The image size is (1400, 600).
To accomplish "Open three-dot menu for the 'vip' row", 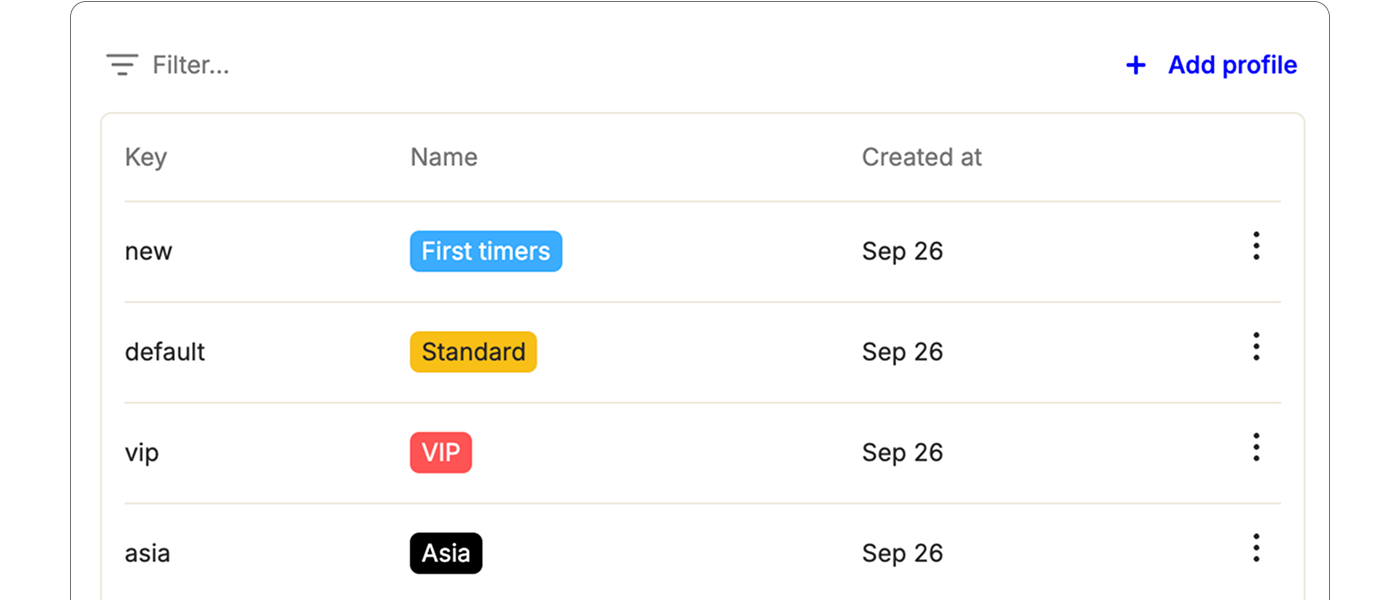I will click(x=1256, y=447).
